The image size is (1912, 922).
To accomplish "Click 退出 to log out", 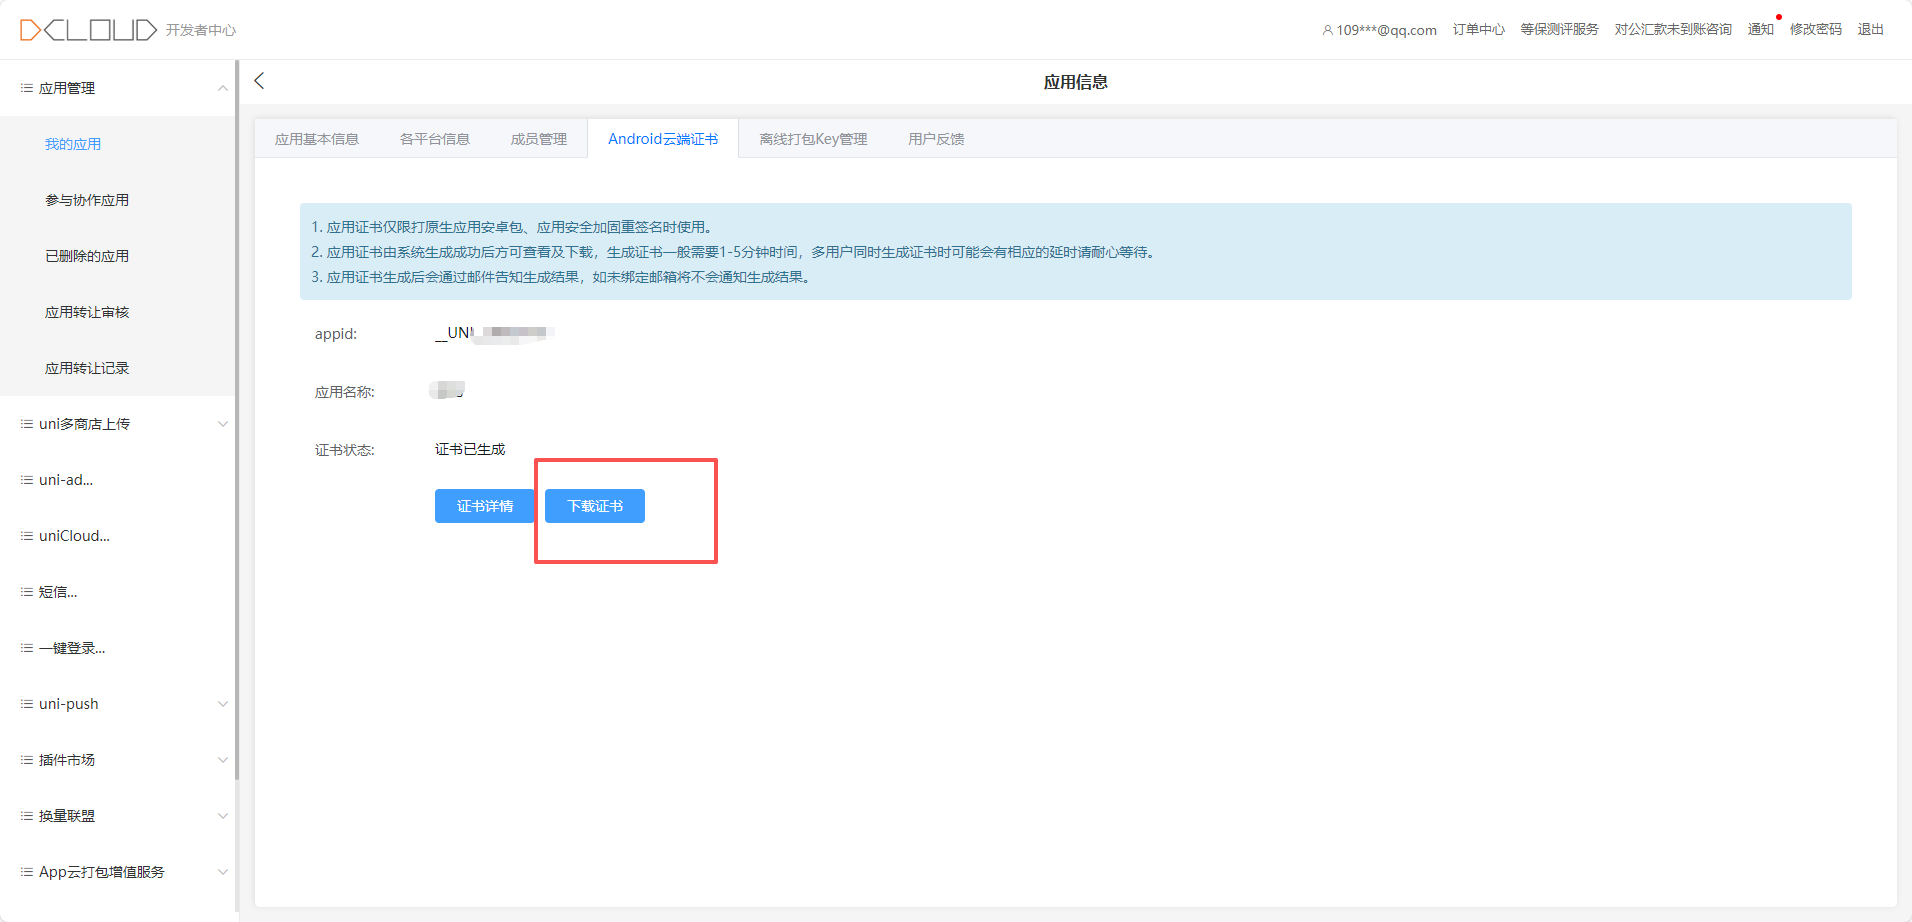I will click(x=1871, y=30).
